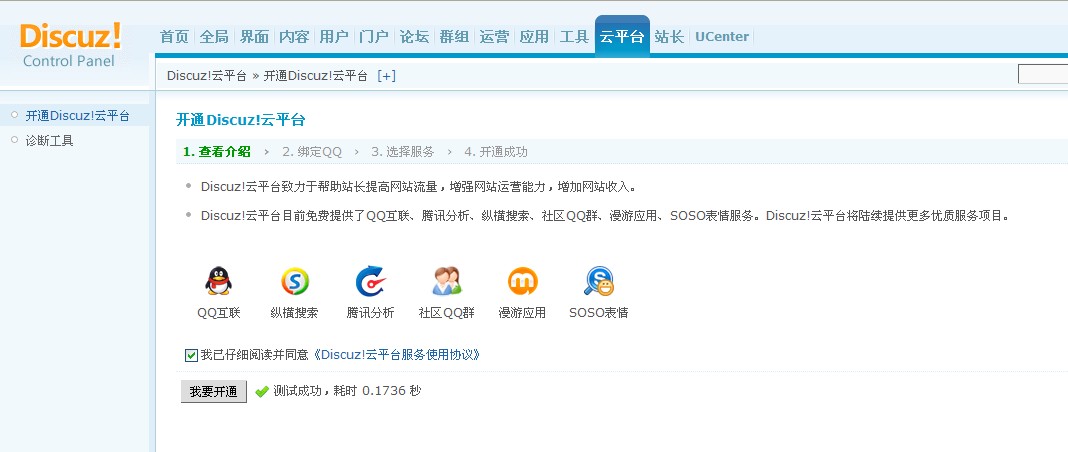Click step 1. 查看介绍
Viewport: 1068px width, 452px height.
click(217, 152)
